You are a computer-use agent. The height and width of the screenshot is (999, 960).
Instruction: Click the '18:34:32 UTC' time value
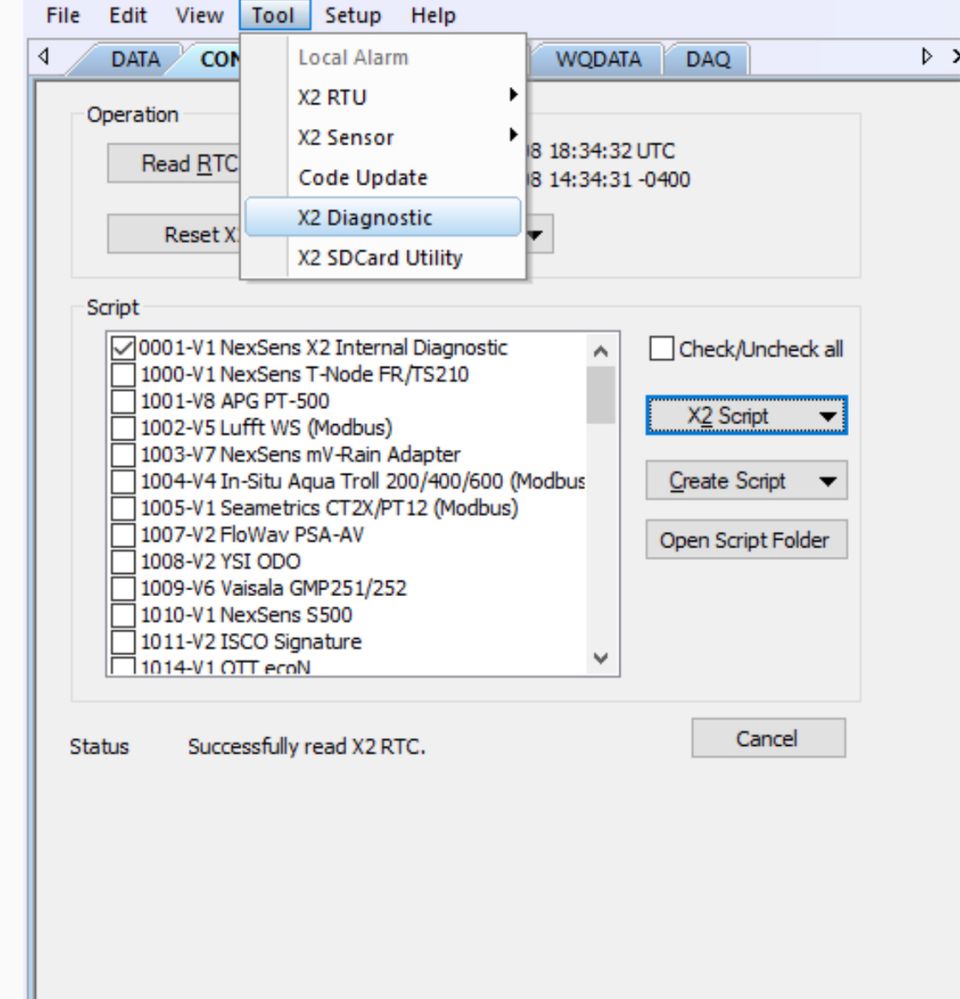point(612,151)
